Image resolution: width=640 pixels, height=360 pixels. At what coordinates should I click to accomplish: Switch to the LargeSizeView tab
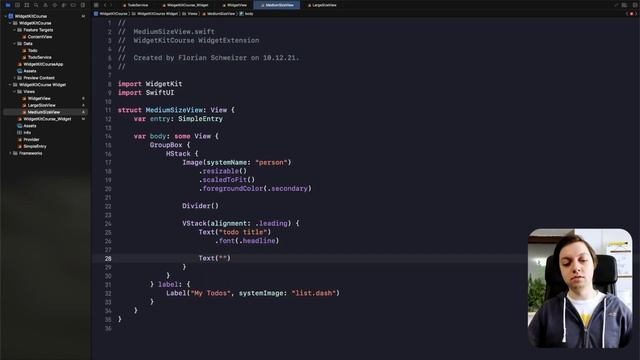tap(322, 5)
